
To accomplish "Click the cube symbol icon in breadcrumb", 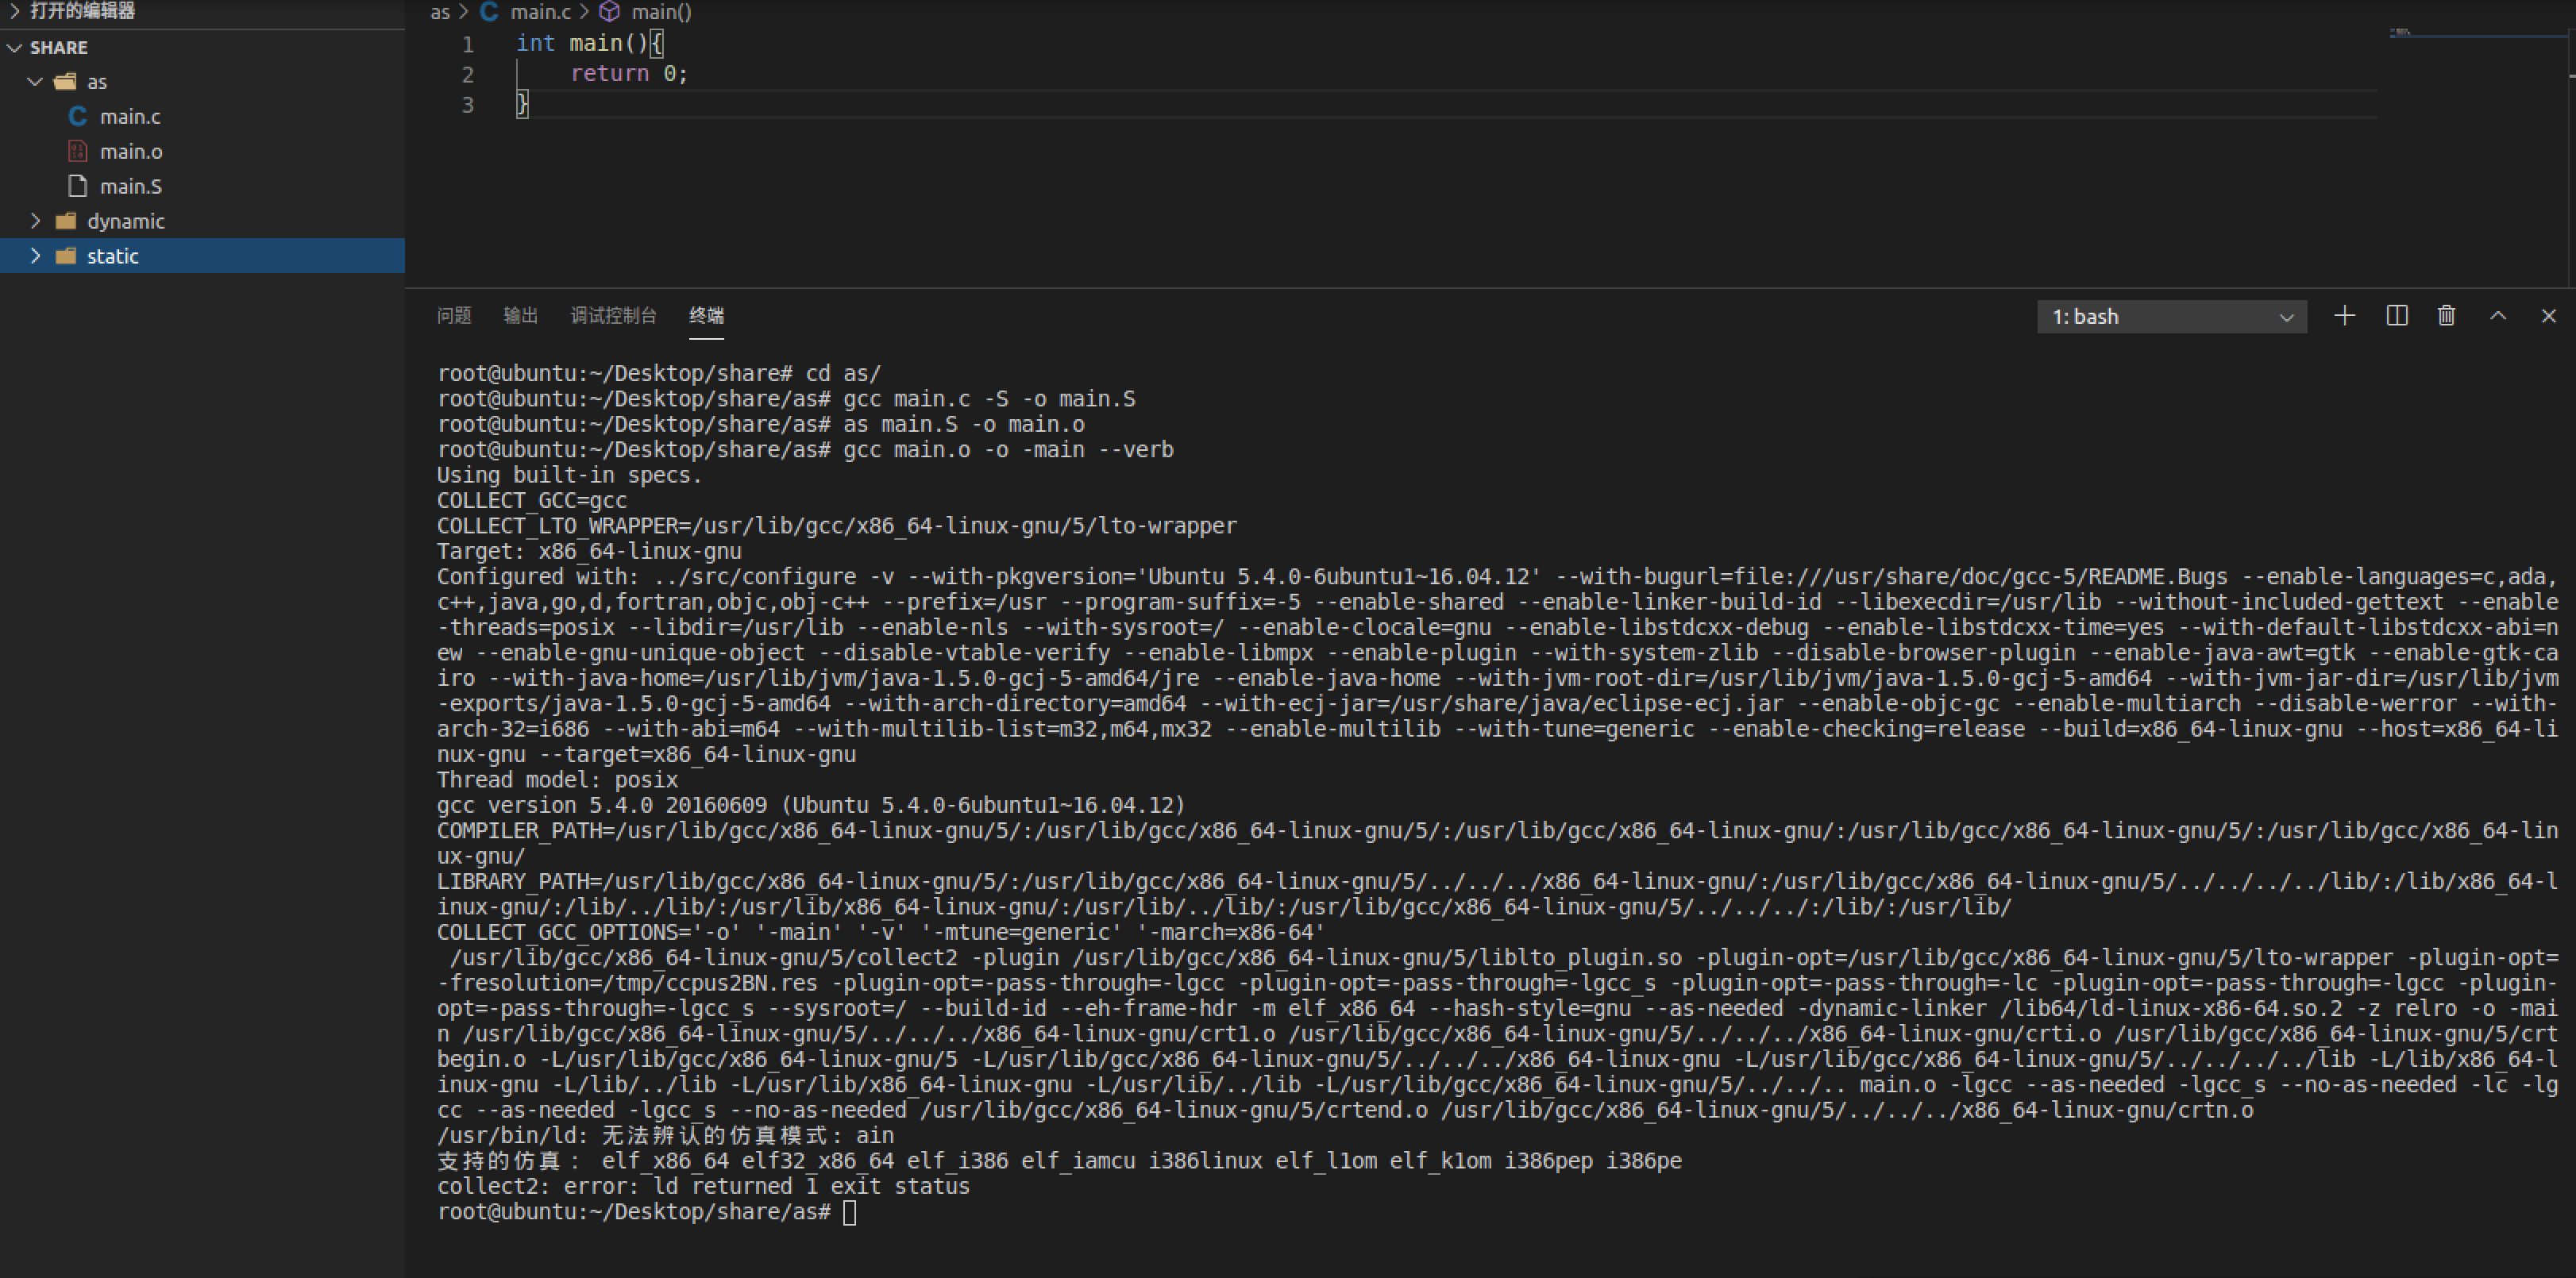I will [610, 12].
